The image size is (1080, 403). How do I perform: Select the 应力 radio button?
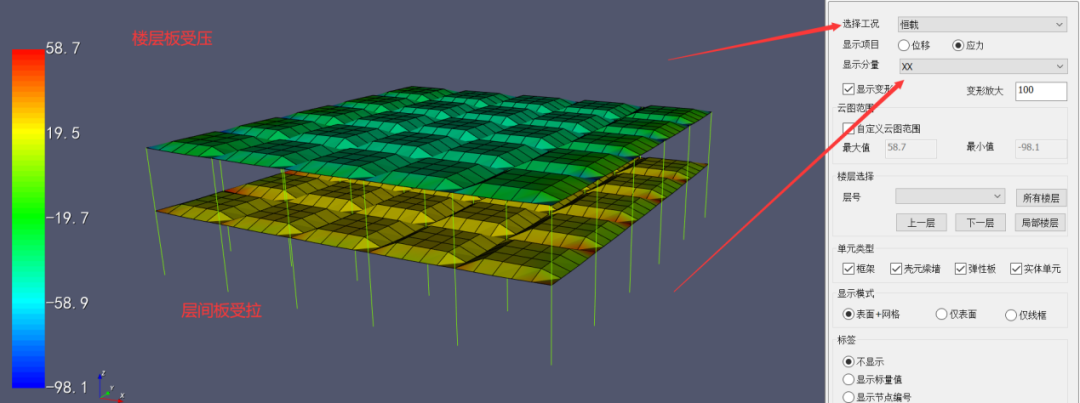pos(958,45)
